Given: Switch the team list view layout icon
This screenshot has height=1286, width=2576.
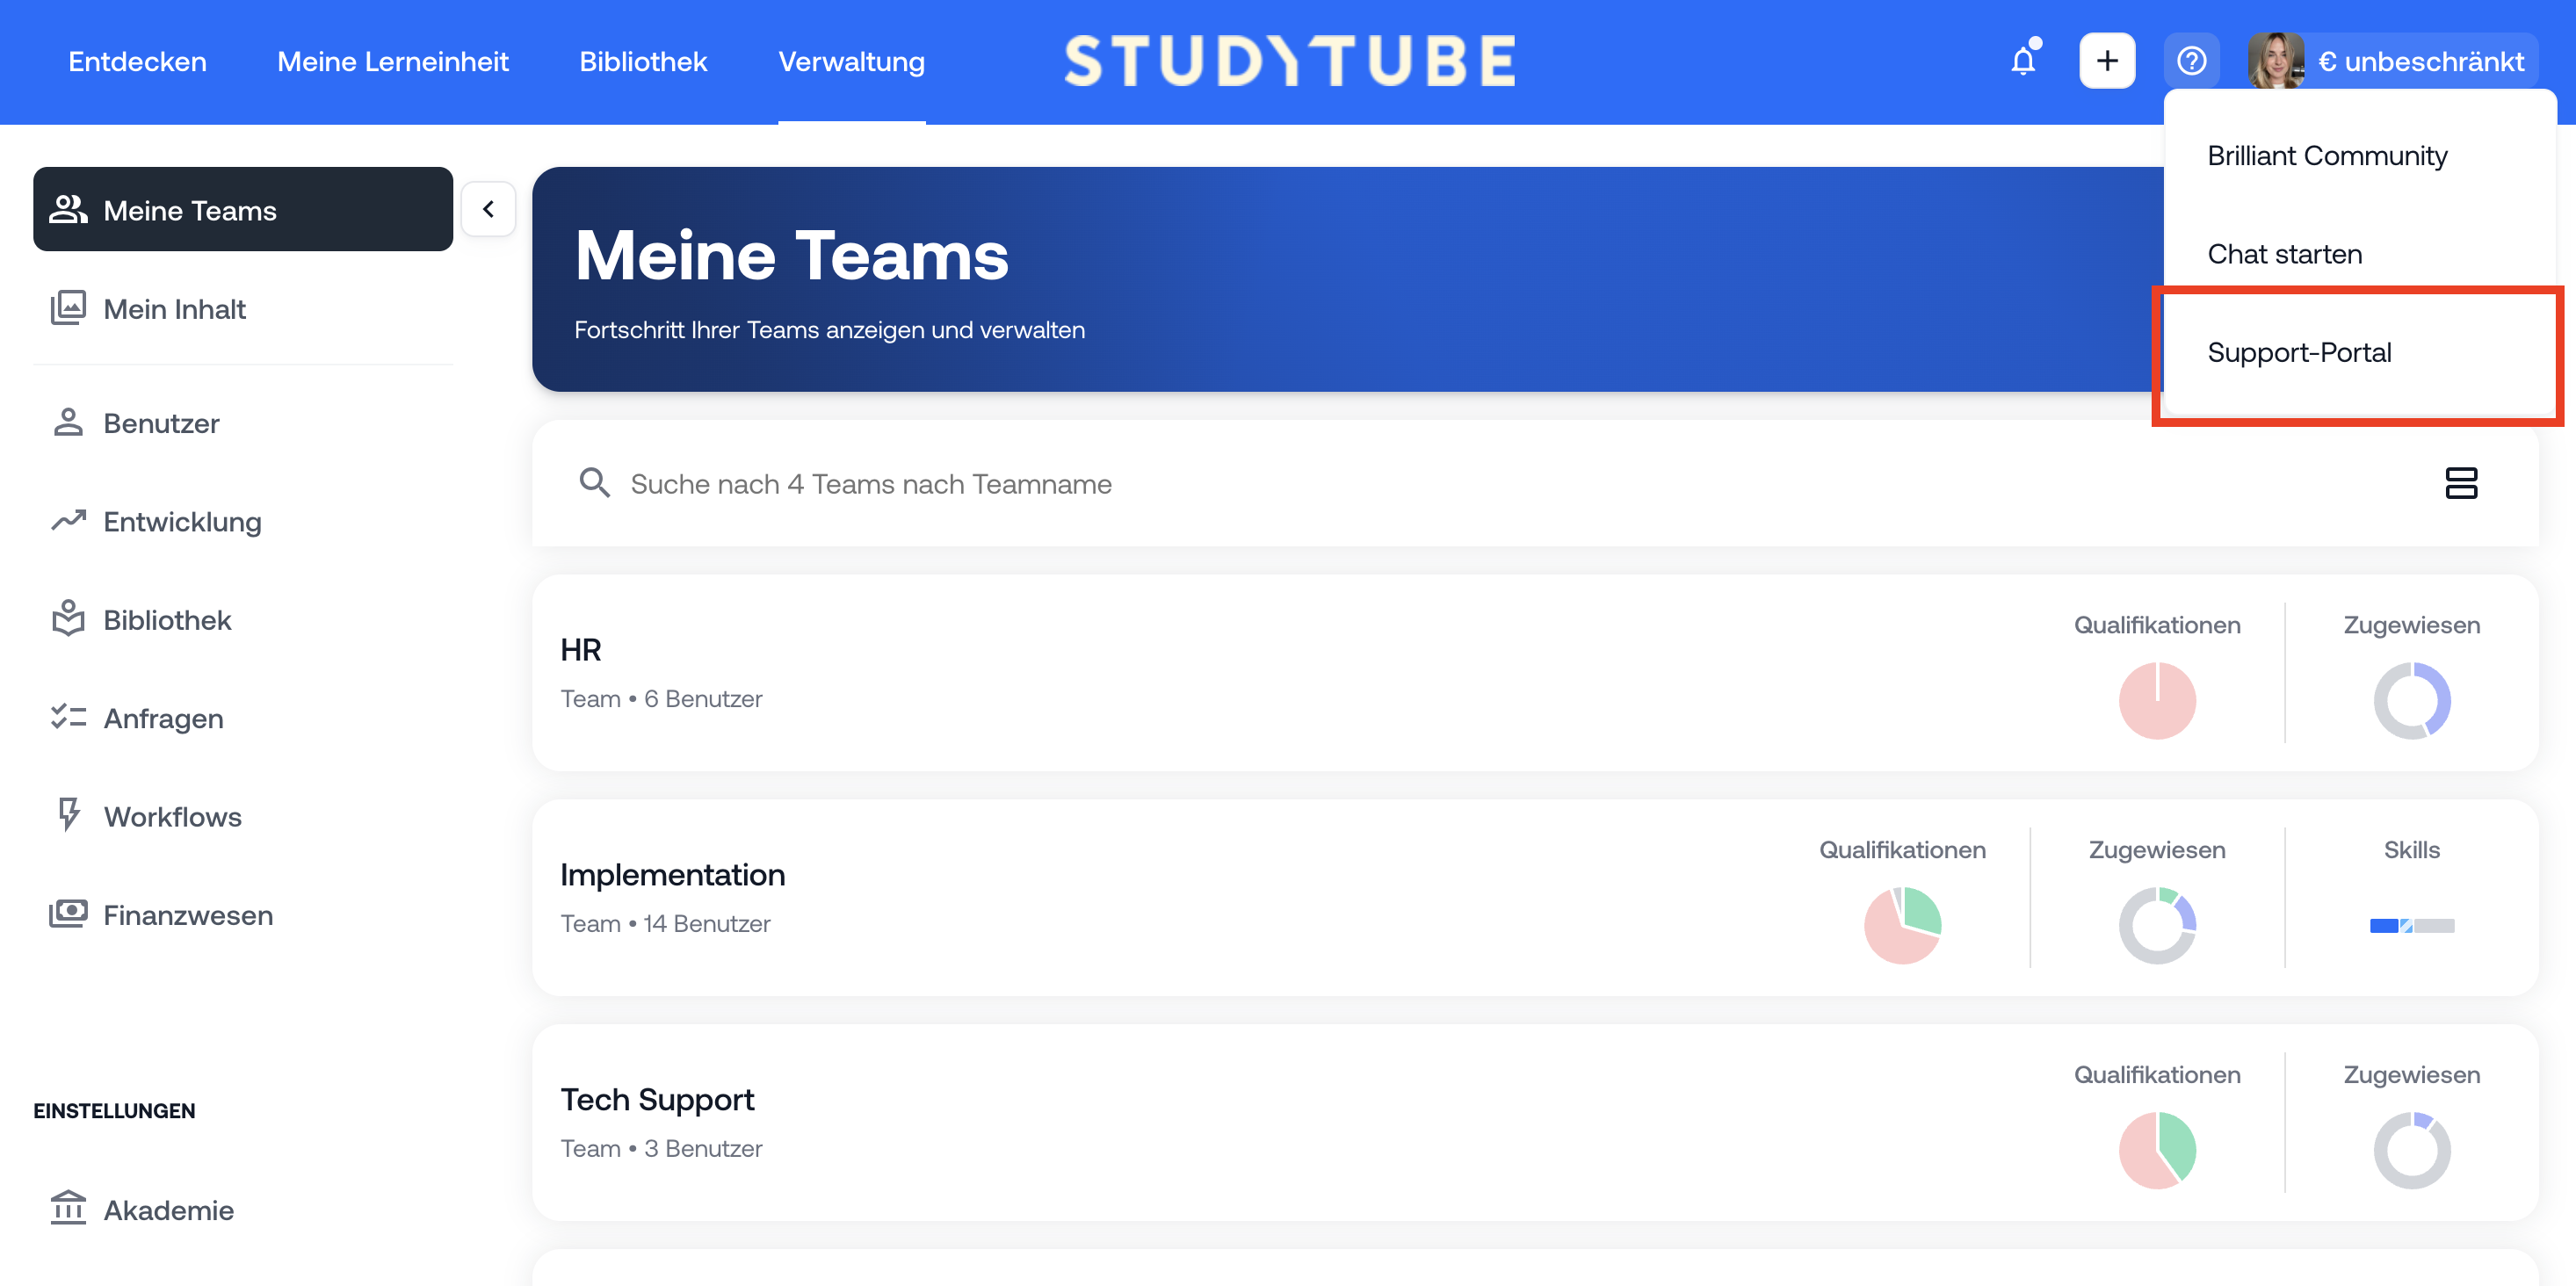Looking at the screenshot, I should point(2461,483).
